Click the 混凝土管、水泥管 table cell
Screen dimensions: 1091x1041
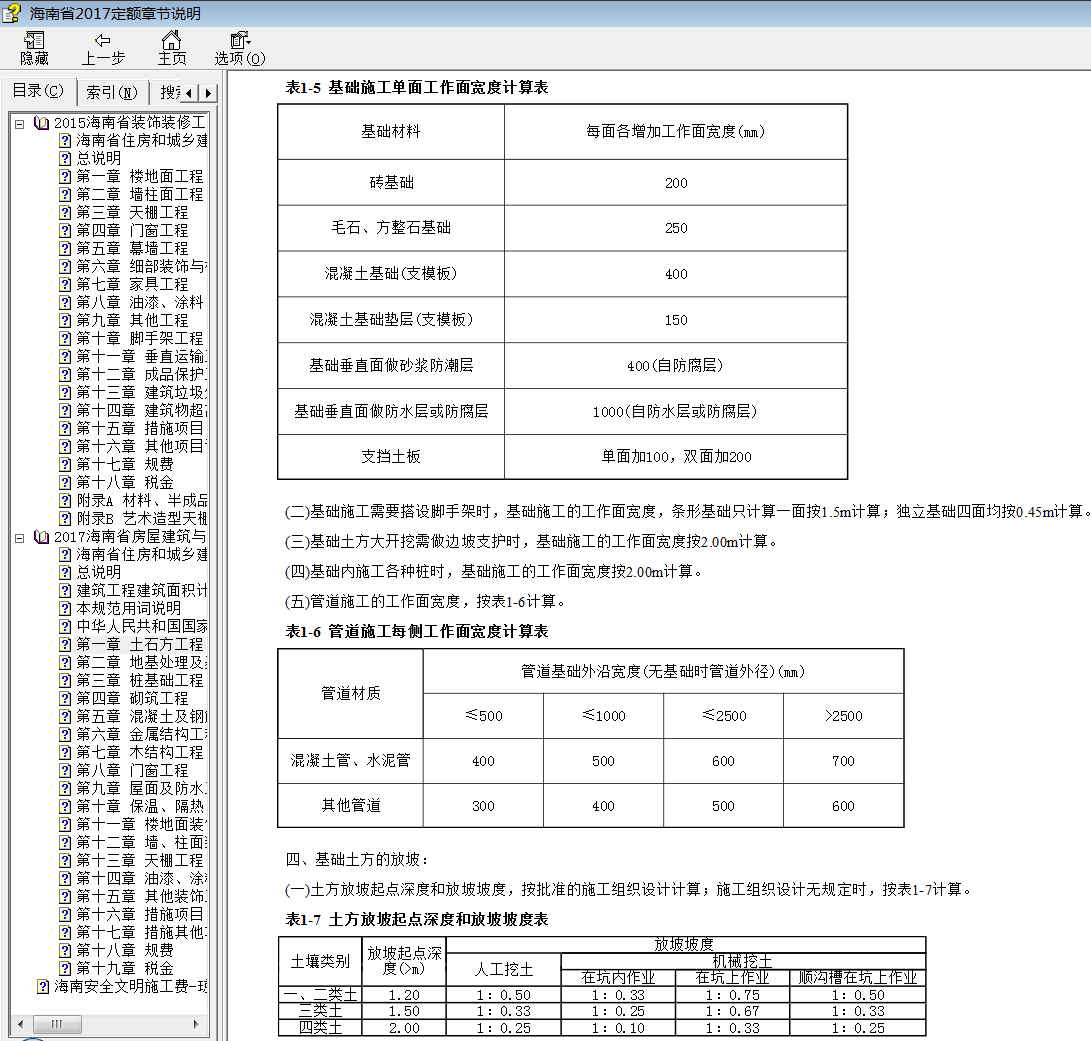tap(351, 761)
